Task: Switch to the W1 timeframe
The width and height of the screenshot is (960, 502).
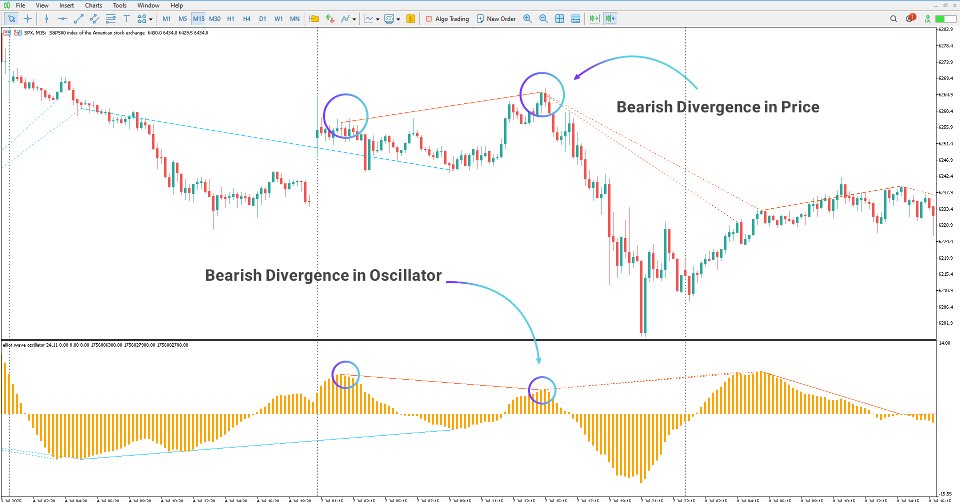Action: click(279, 19)
